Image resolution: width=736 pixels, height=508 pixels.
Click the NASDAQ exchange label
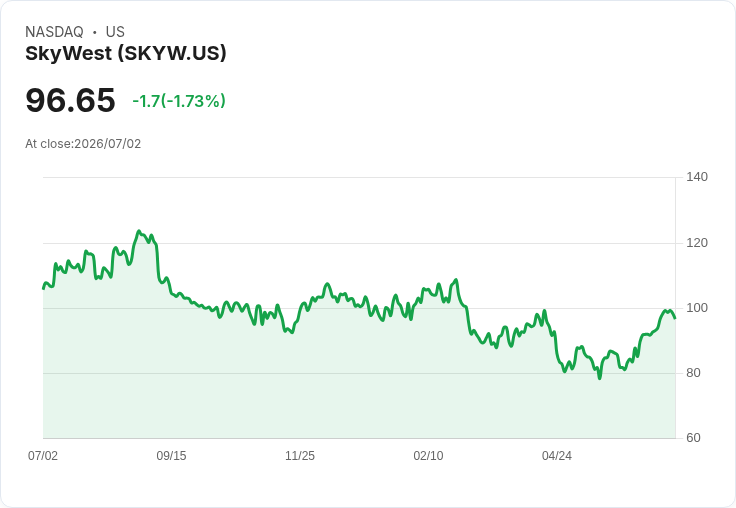[x=54, y=32]
